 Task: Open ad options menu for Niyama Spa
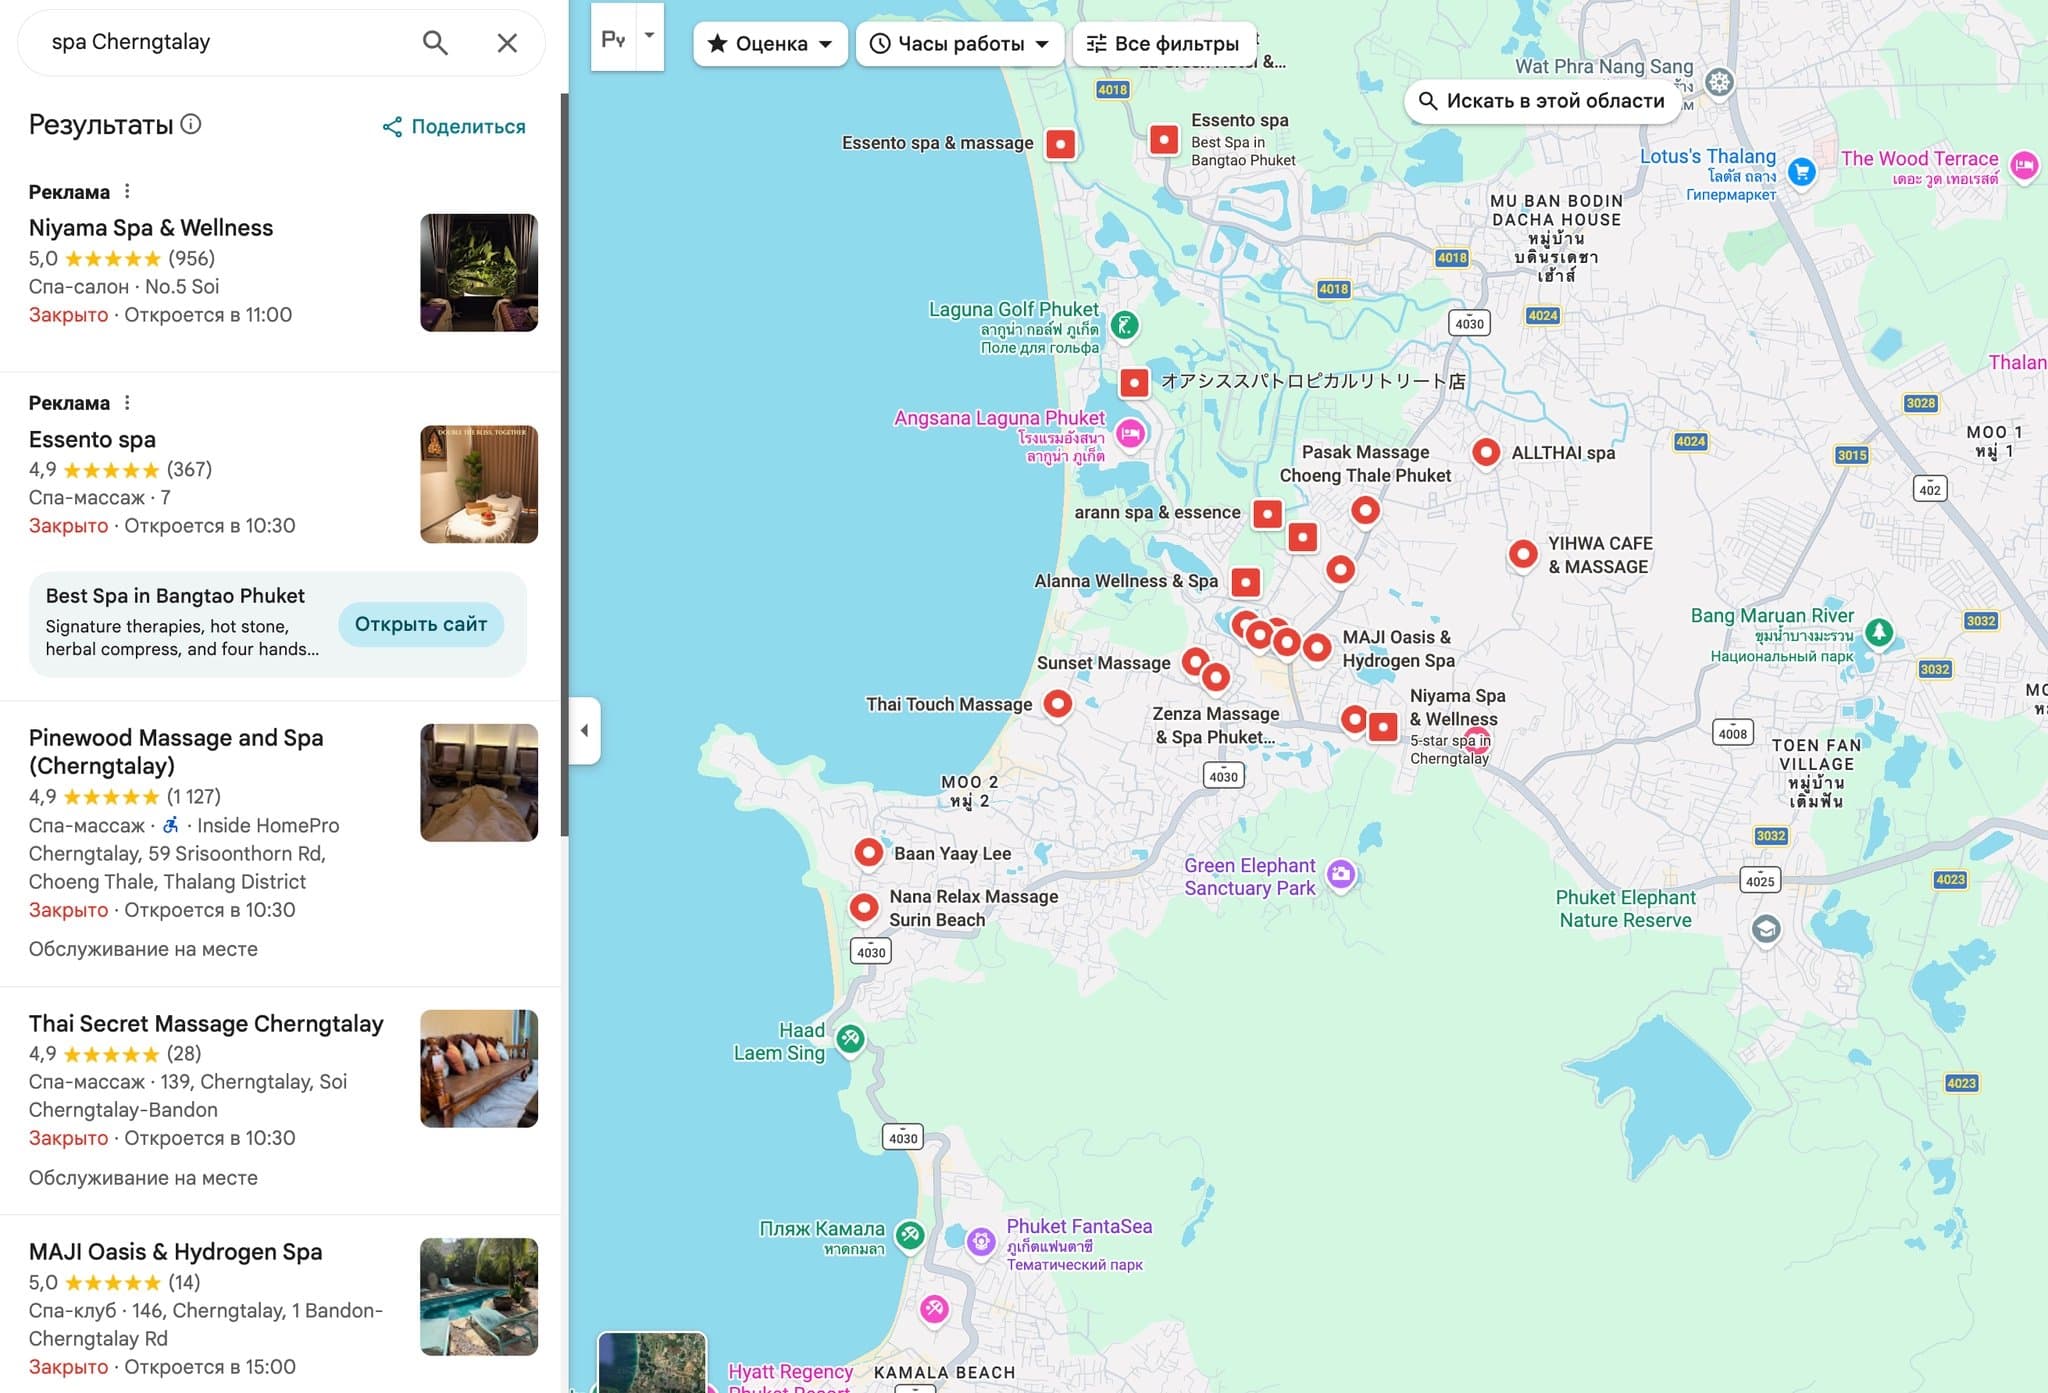pyautogui.click(x=127, y=191)
